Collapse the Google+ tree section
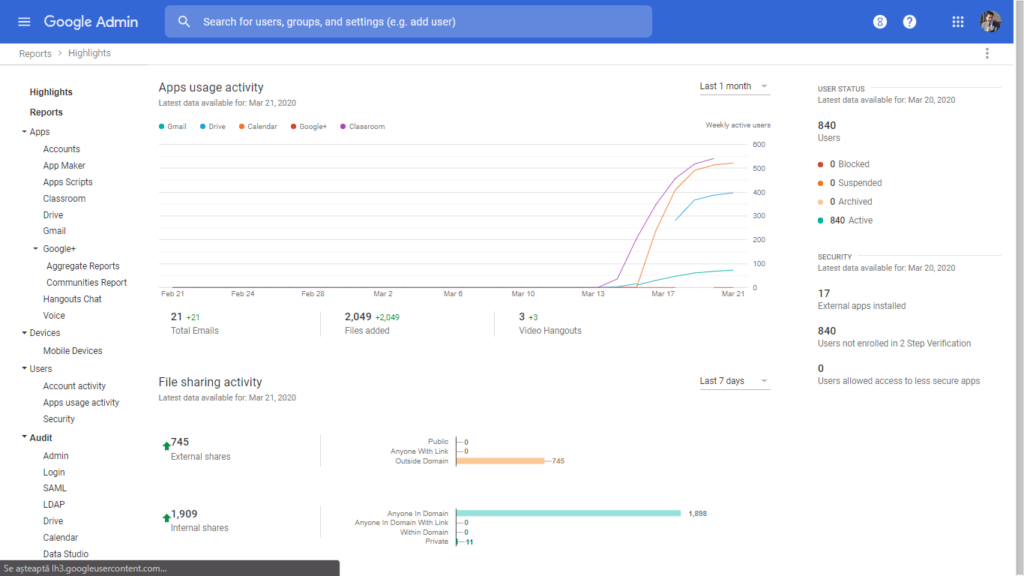 (x=35, y=249)
